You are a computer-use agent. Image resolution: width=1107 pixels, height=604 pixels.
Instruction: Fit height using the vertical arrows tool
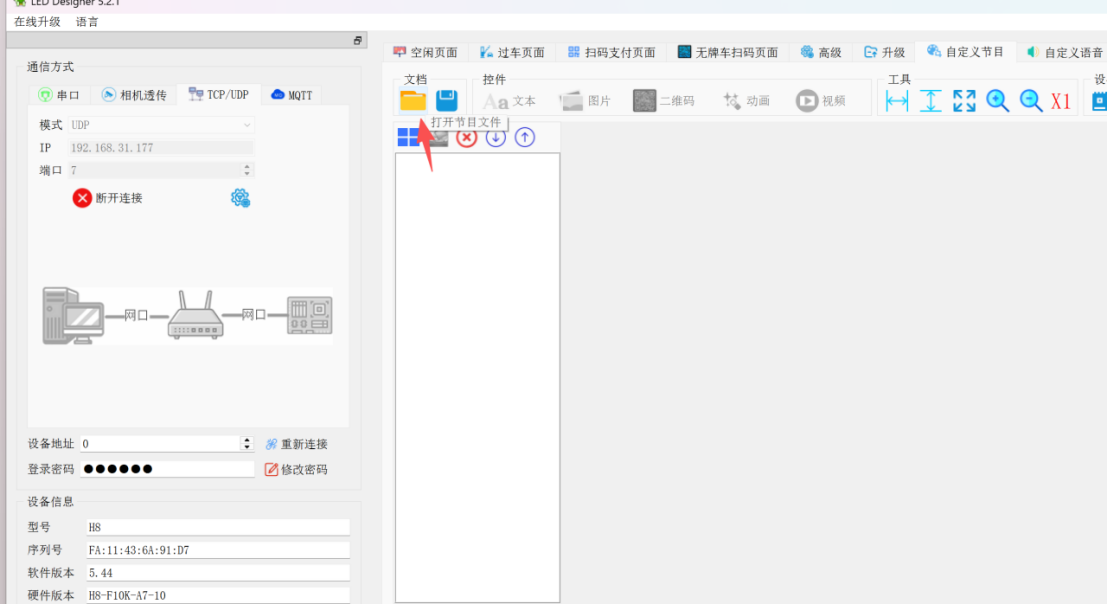(x=931, y=101)
